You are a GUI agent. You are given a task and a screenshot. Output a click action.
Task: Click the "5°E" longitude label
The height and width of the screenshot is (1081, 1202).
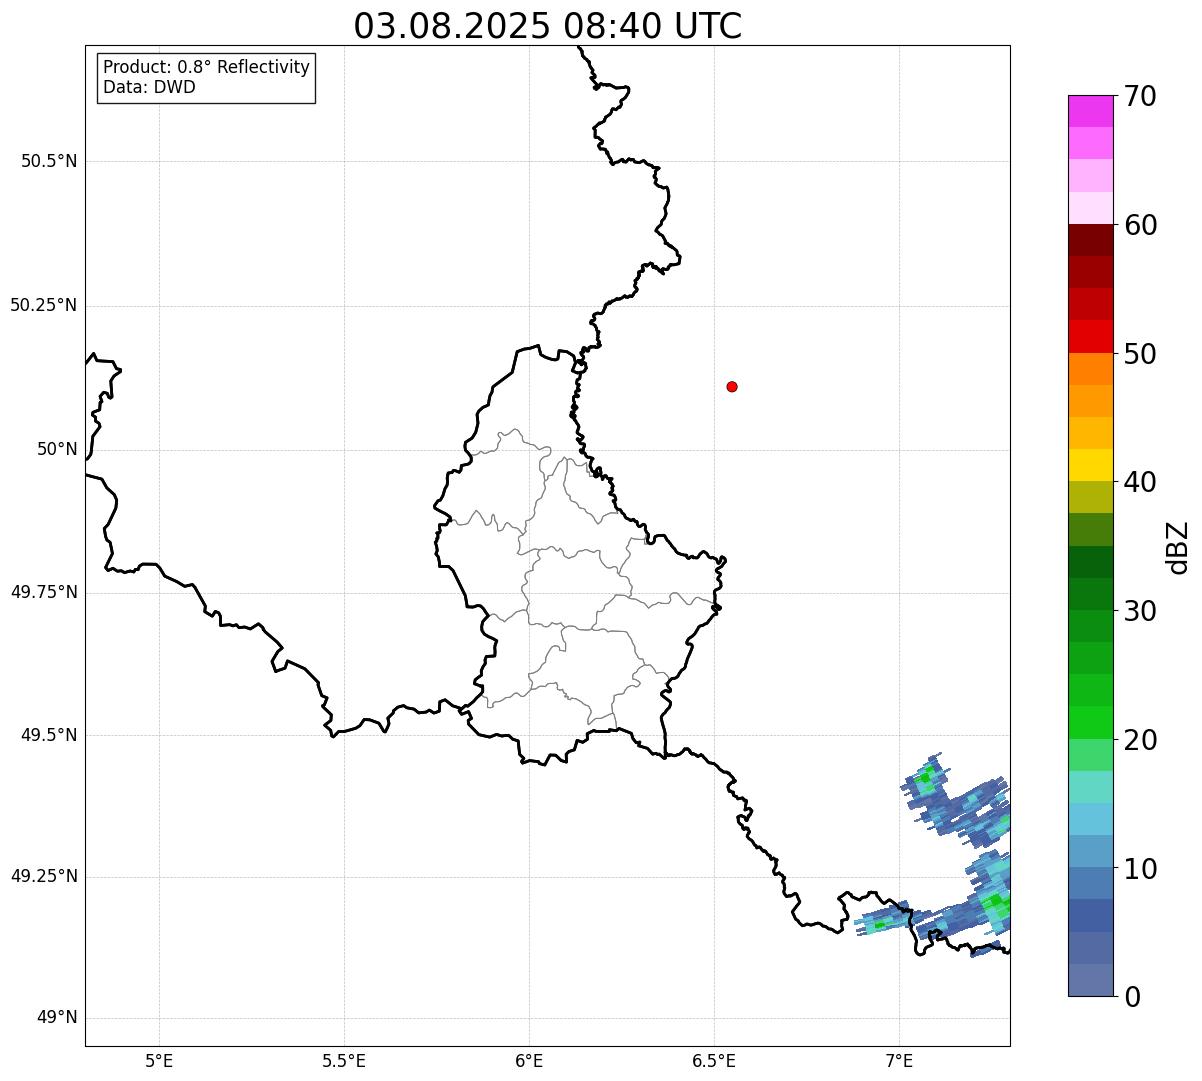(x=159, y=1061)
